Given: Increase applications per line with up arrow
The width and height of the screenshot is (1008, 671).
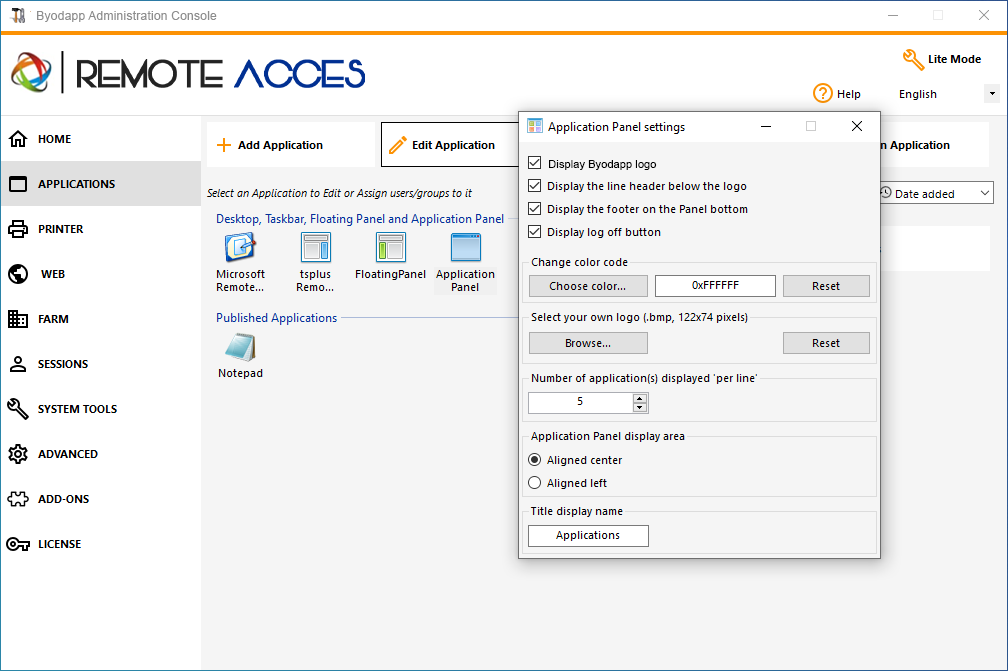Looking at the screenshot, I should click(x=640, y=398).
